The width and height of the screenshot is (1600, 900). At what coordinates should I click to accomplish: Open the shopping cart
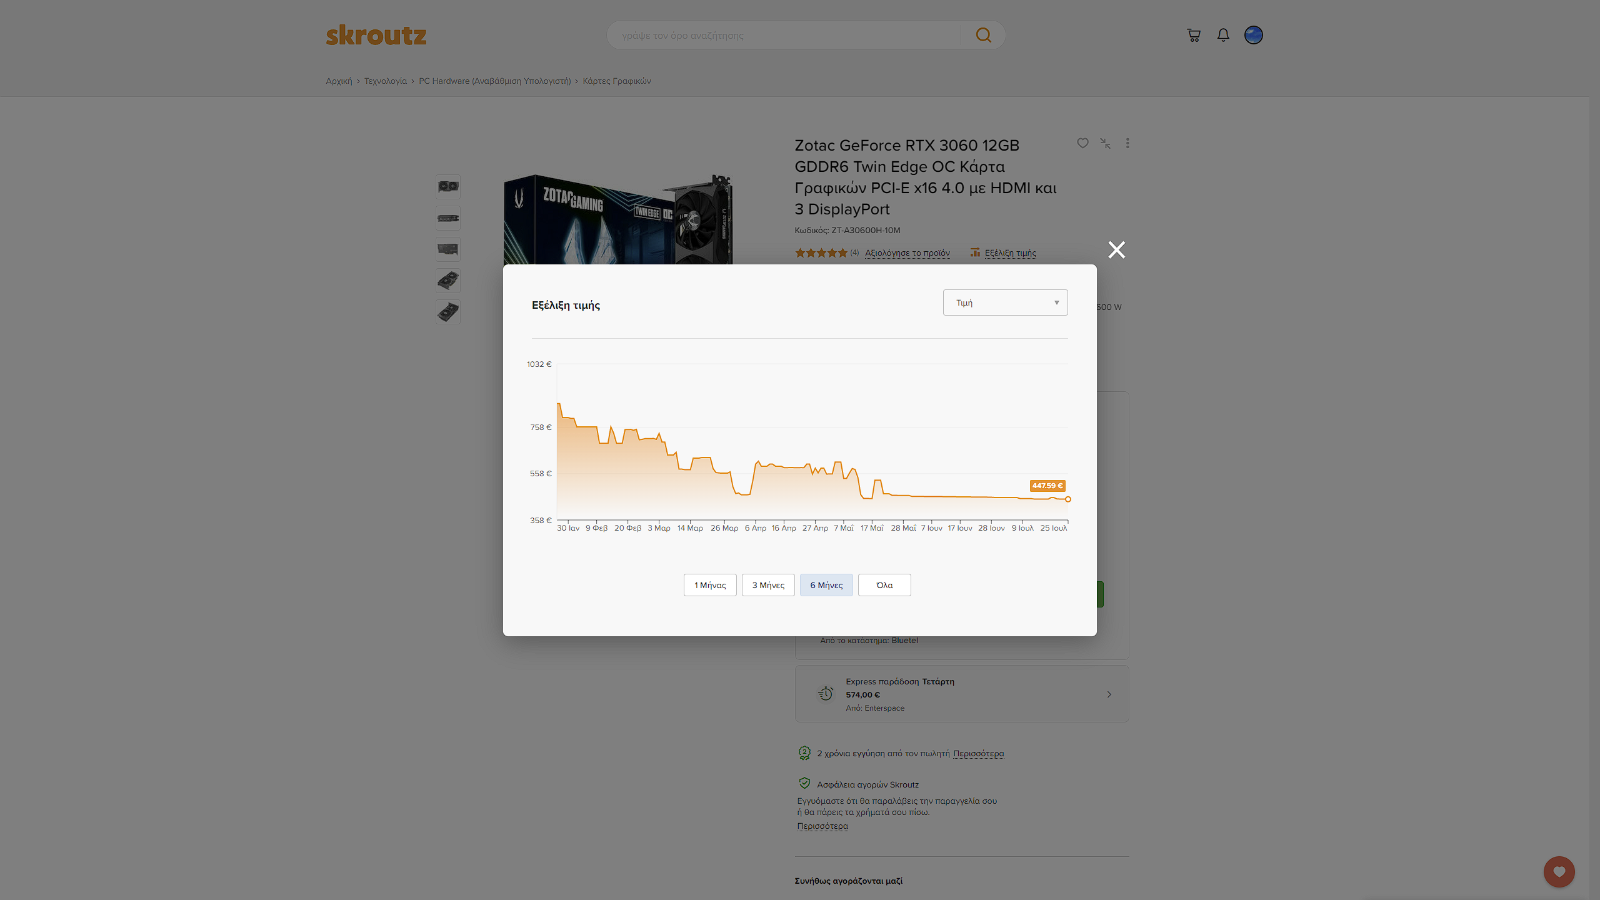coord(1194,35)
